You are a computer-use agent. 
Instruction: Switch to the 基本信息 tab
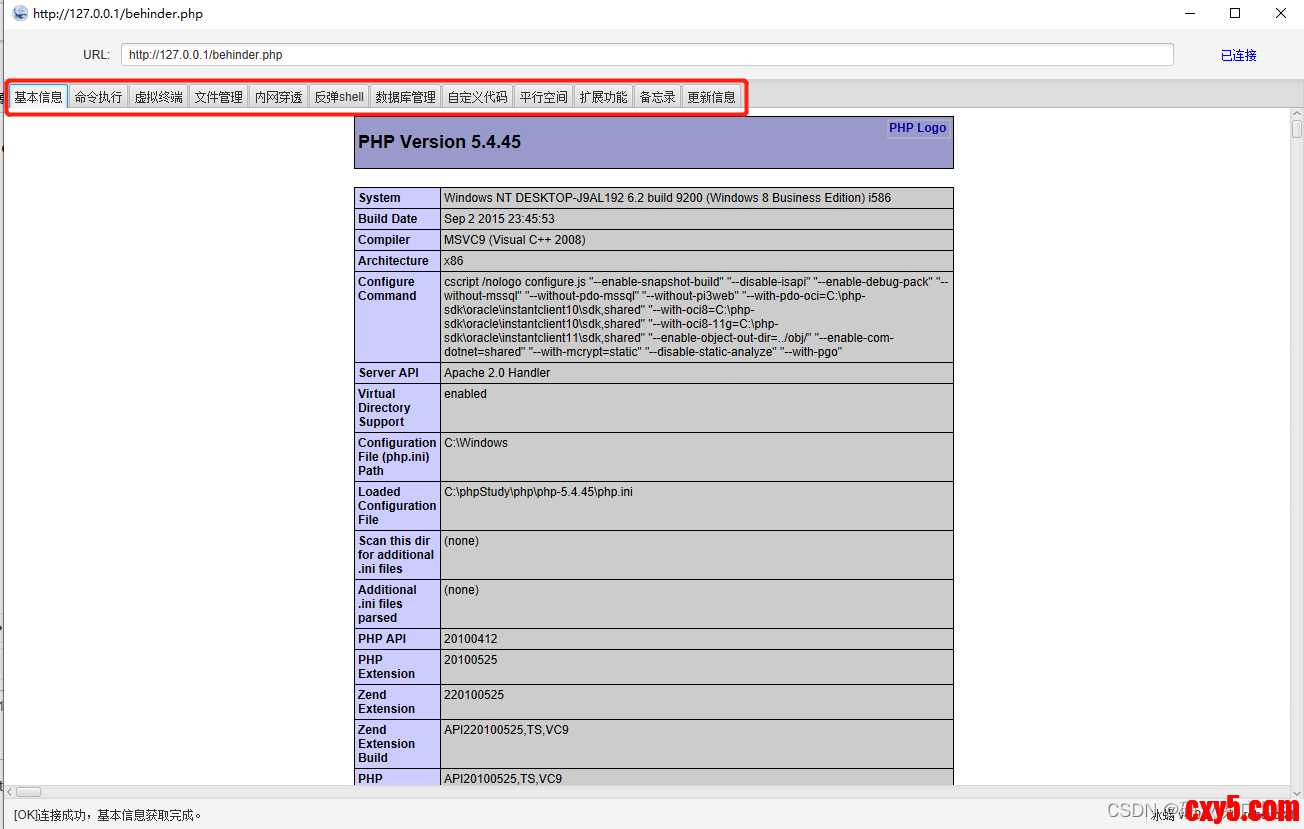pos(38,97)
